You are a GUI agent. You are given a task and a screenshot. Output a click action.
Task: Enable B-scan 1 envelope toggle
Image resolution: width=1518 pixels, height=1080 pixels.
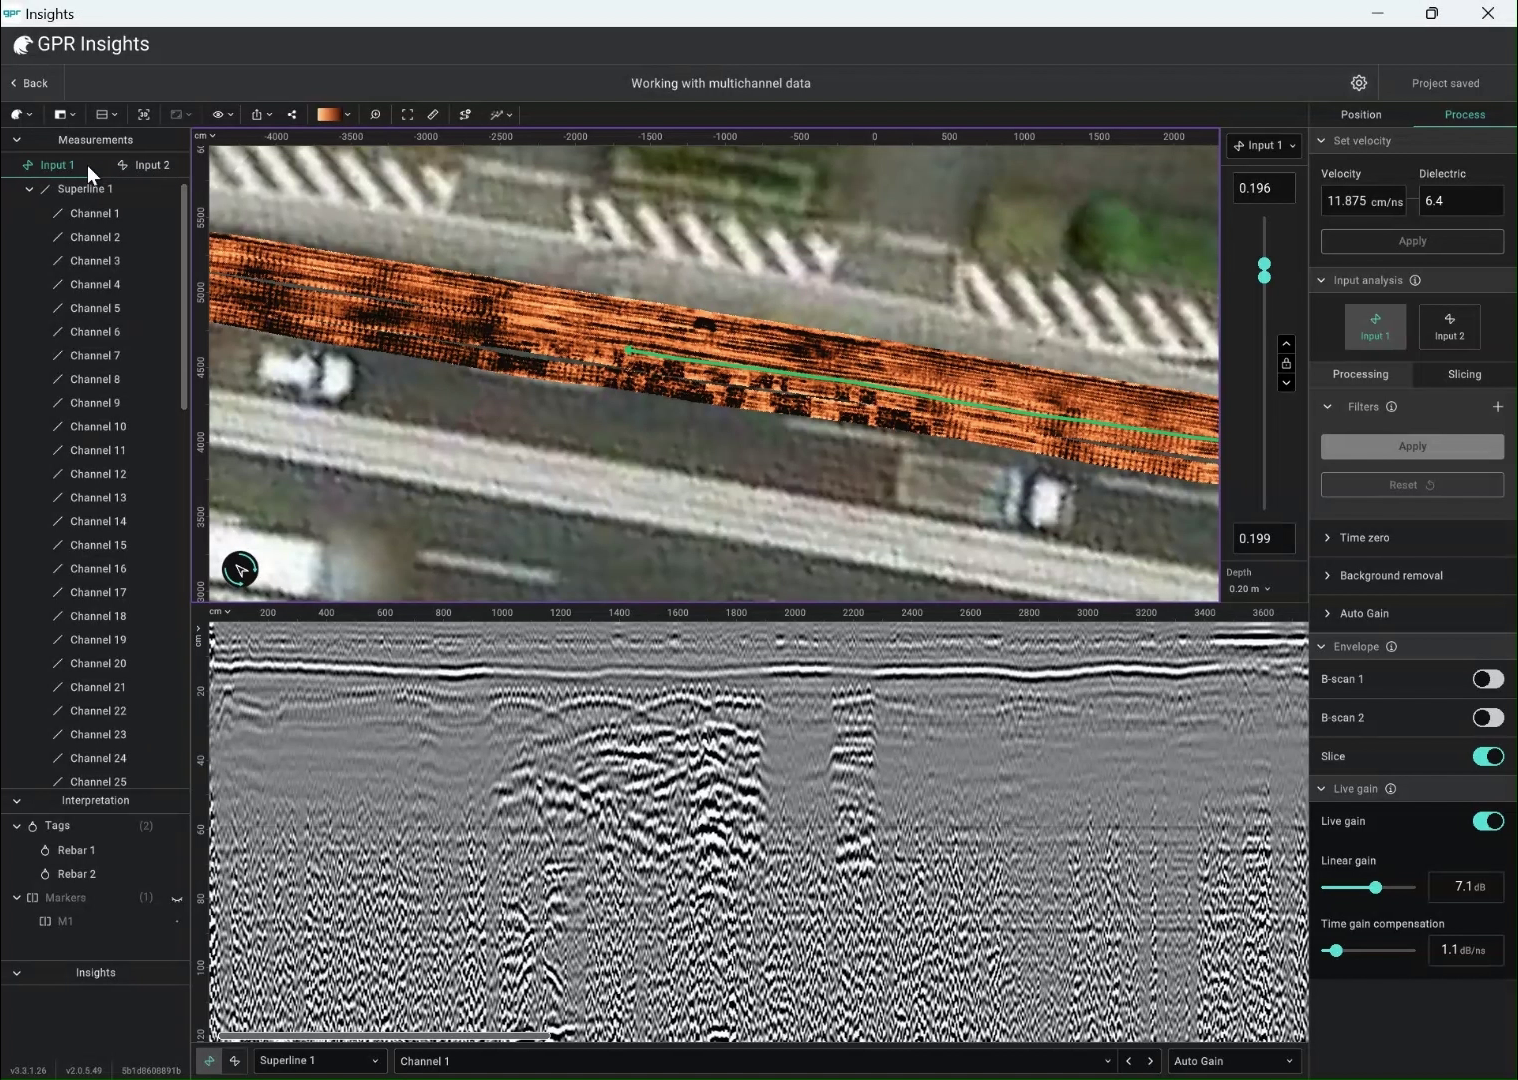(x=1488, y=679)
